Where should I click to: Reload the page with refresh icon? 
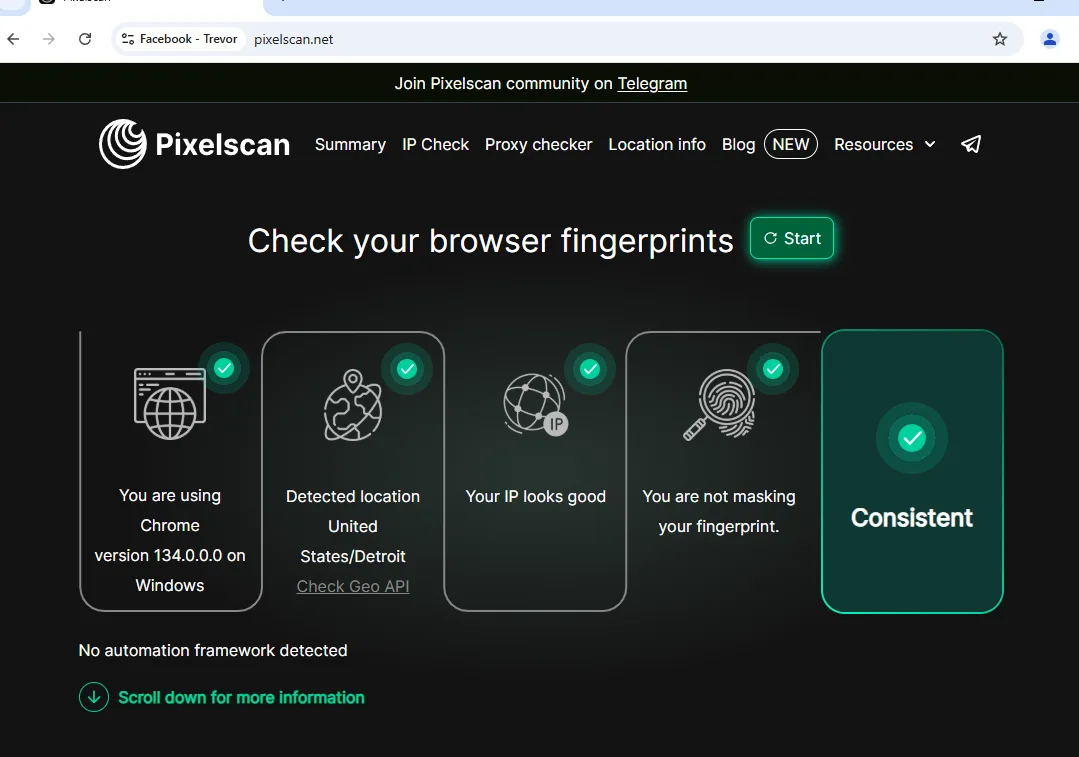point(85,39)
